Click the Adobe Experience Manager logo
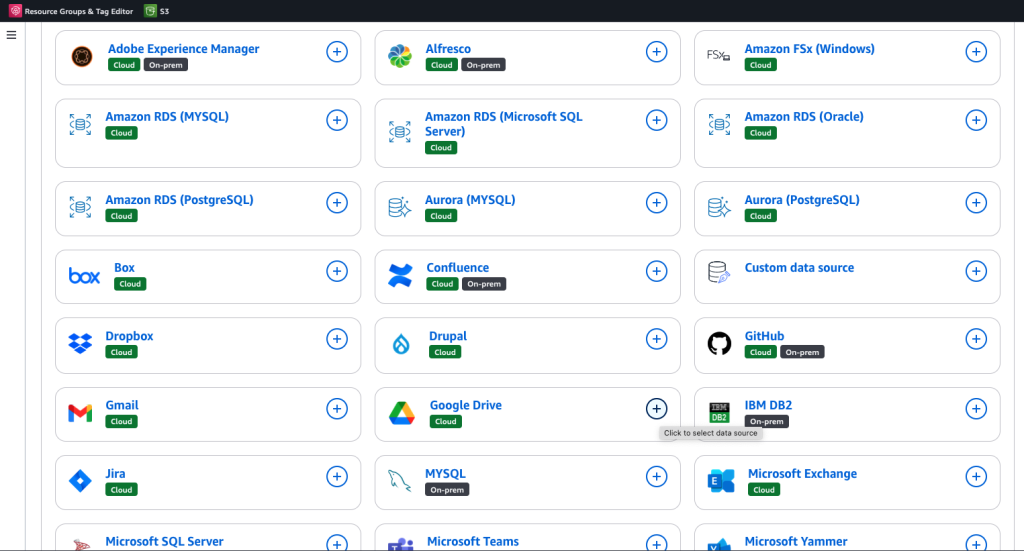Viewport: 1024px width, 551px height. pos(82,57)
